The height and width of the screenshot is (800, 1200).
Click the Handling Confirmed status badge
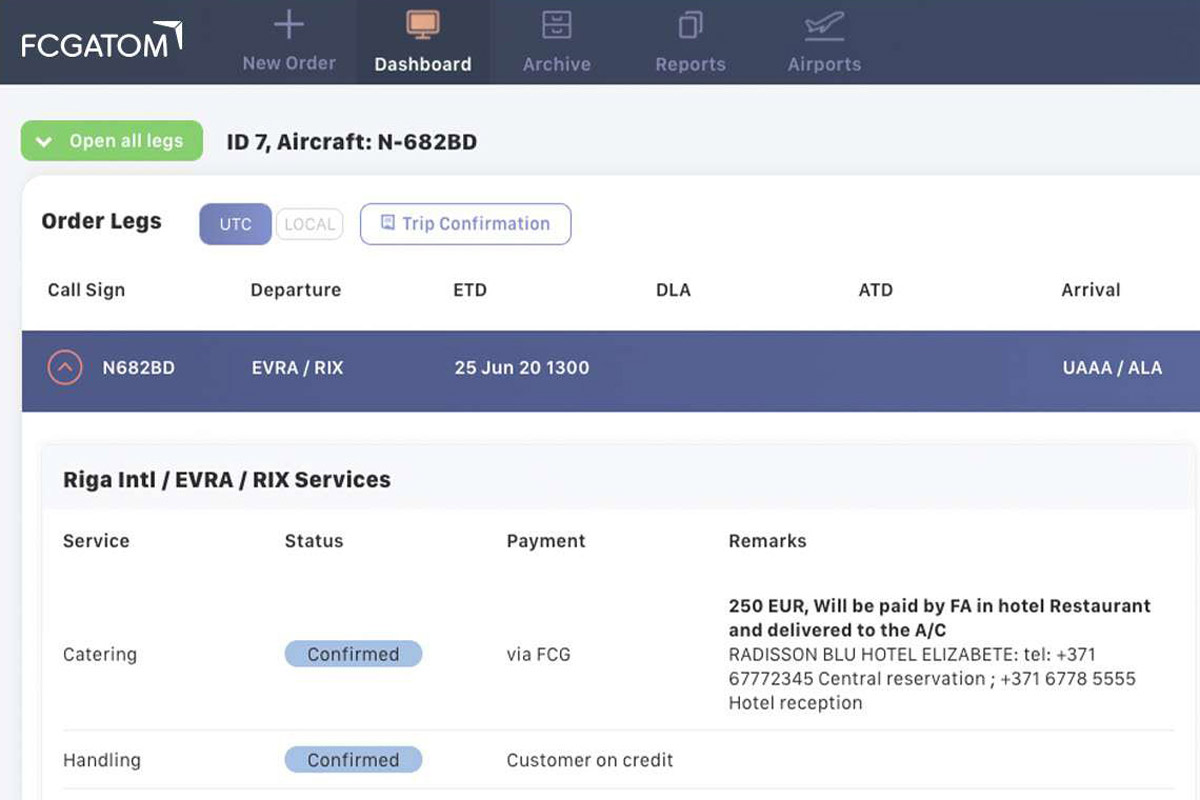click(x=353, y=760)
